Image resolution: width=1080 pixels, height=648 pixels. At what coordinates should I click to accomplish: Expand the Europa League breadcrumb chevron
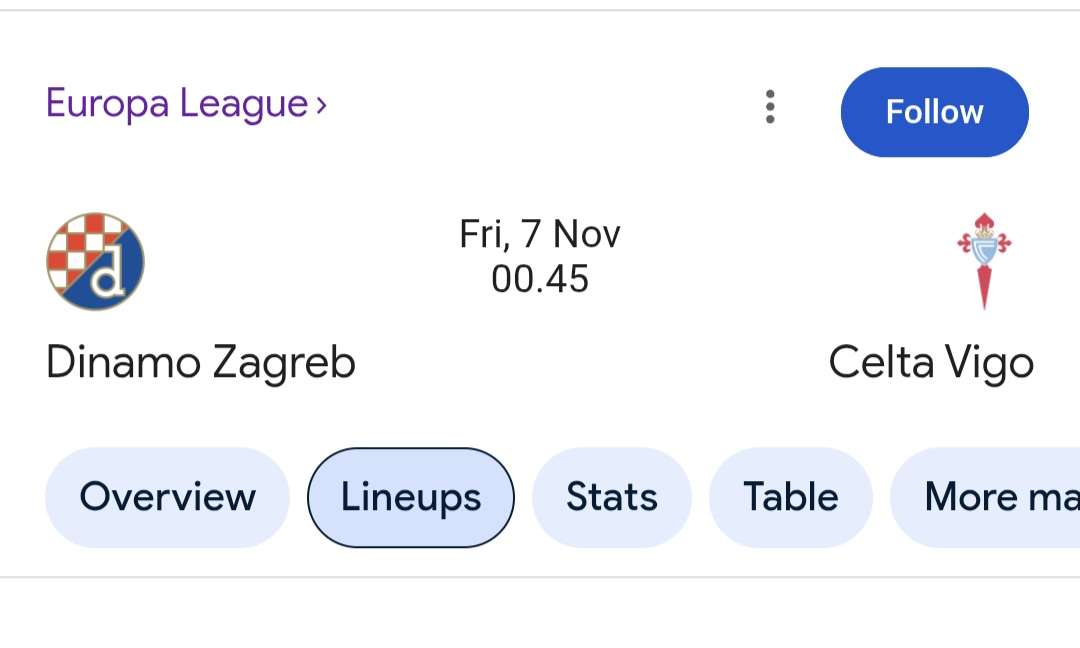pyautogui.click(x=320, y=102)
